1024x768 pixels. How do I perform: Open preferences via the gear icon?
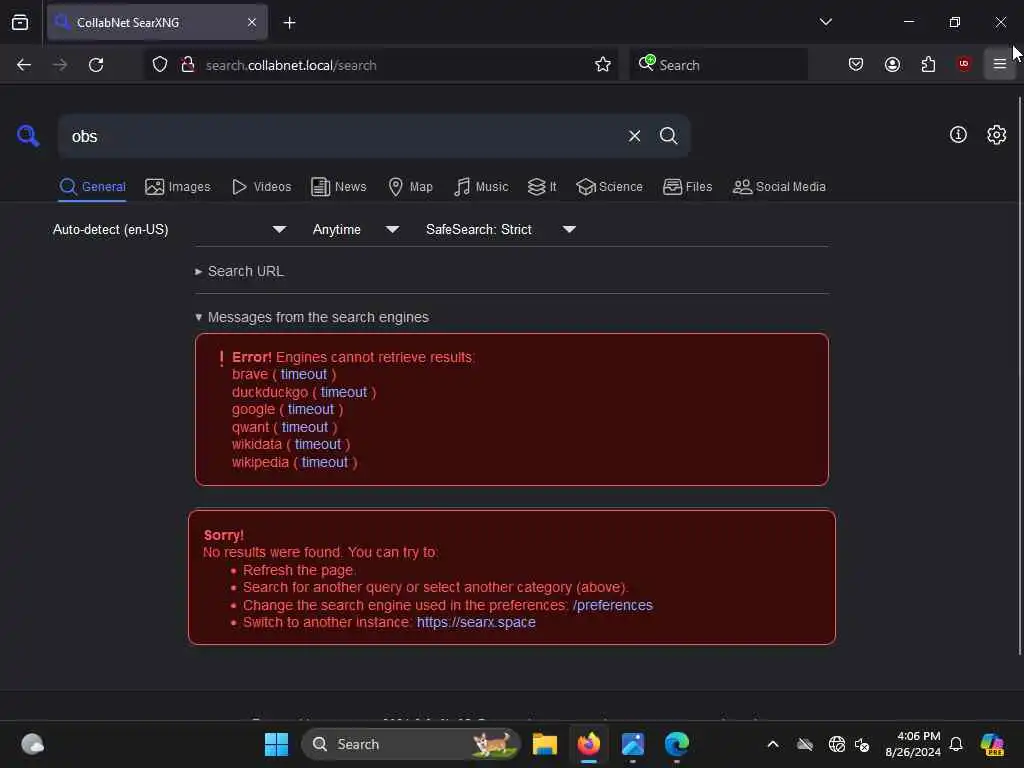(996, 135)
